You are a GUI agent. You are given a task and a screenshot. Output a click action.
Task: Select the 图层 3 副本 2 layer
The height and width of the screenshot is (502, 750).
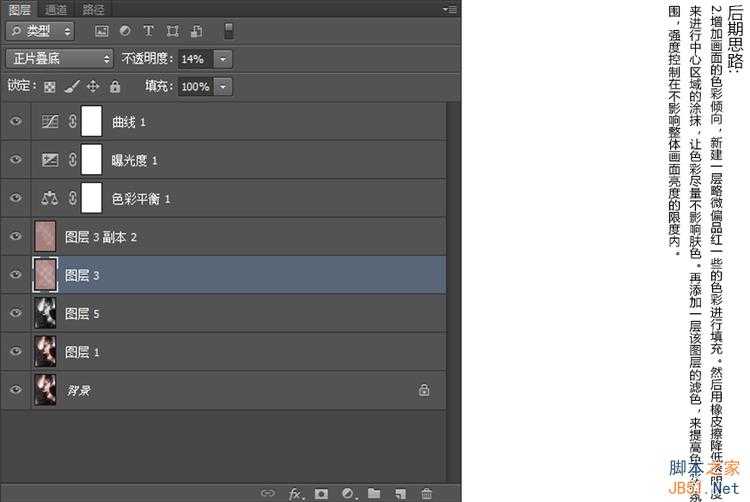click(100, 237)
